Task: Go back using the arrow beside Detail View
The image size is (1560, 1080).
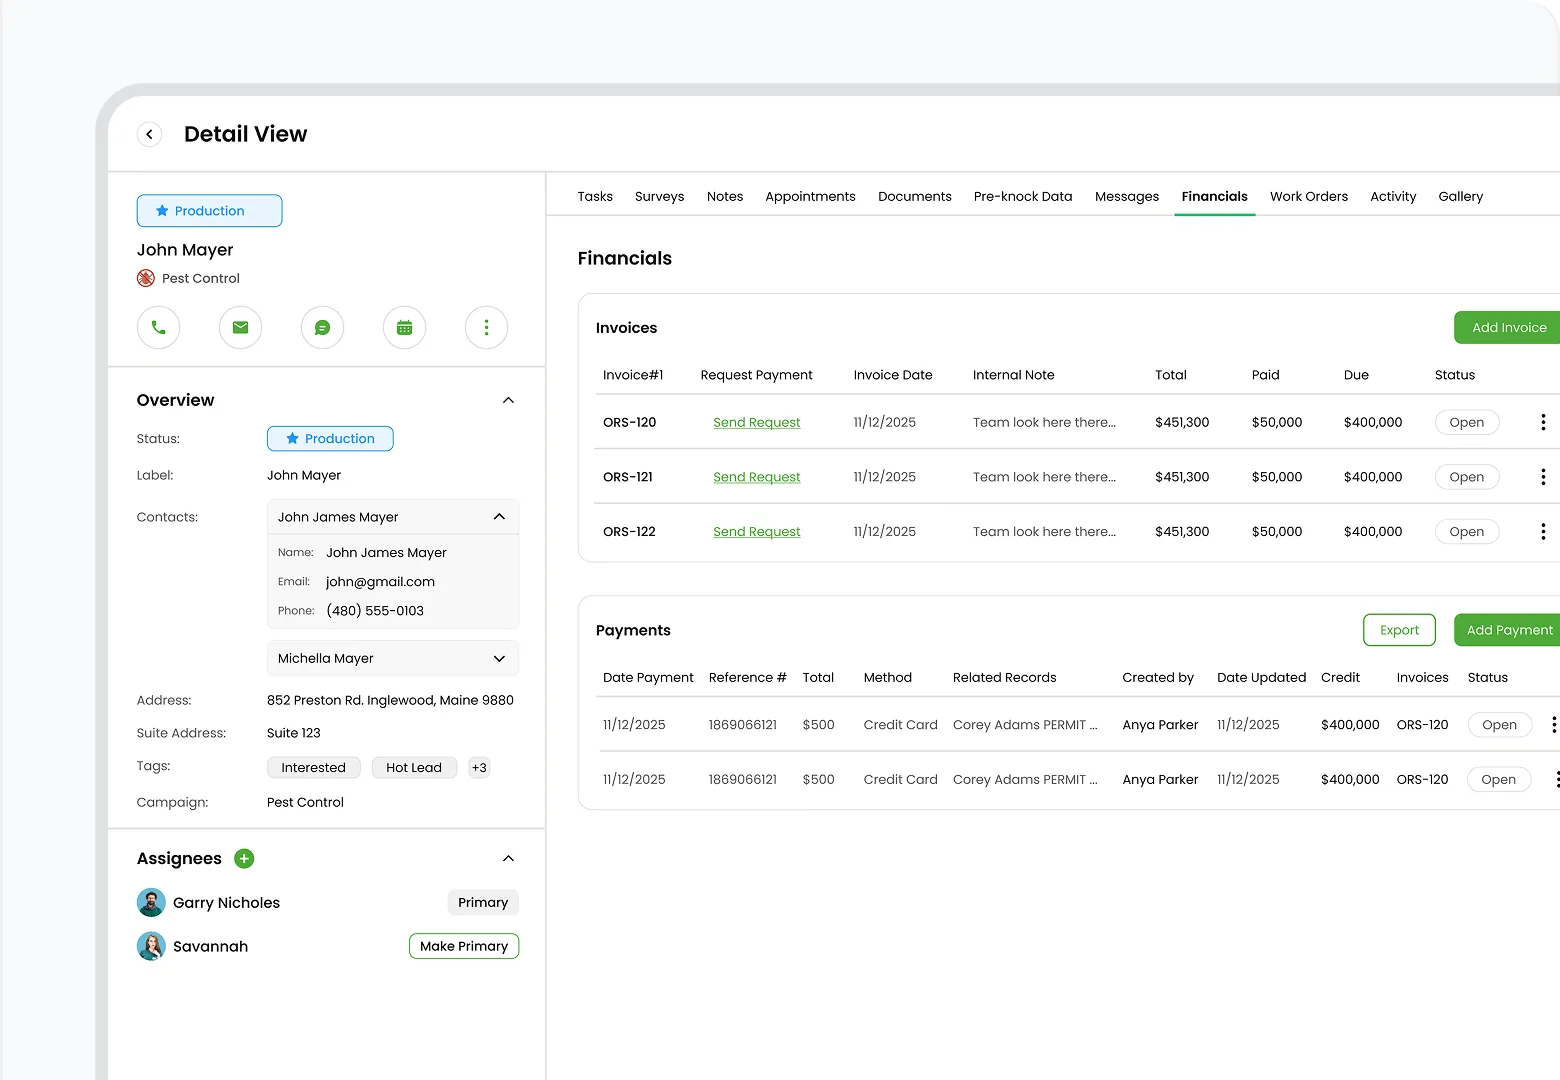Action: (149, 134)
